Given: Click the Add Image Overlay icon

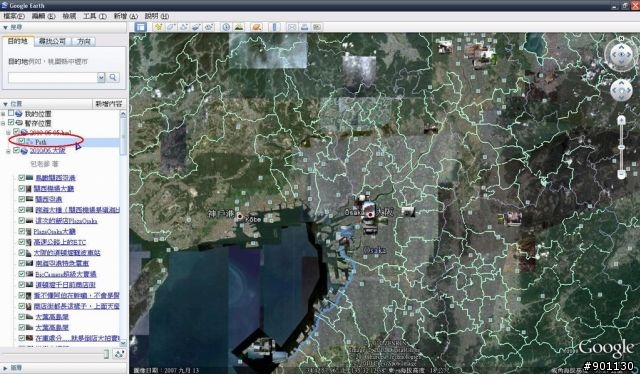Looking at the screenshot, I should tap(196, 27).
